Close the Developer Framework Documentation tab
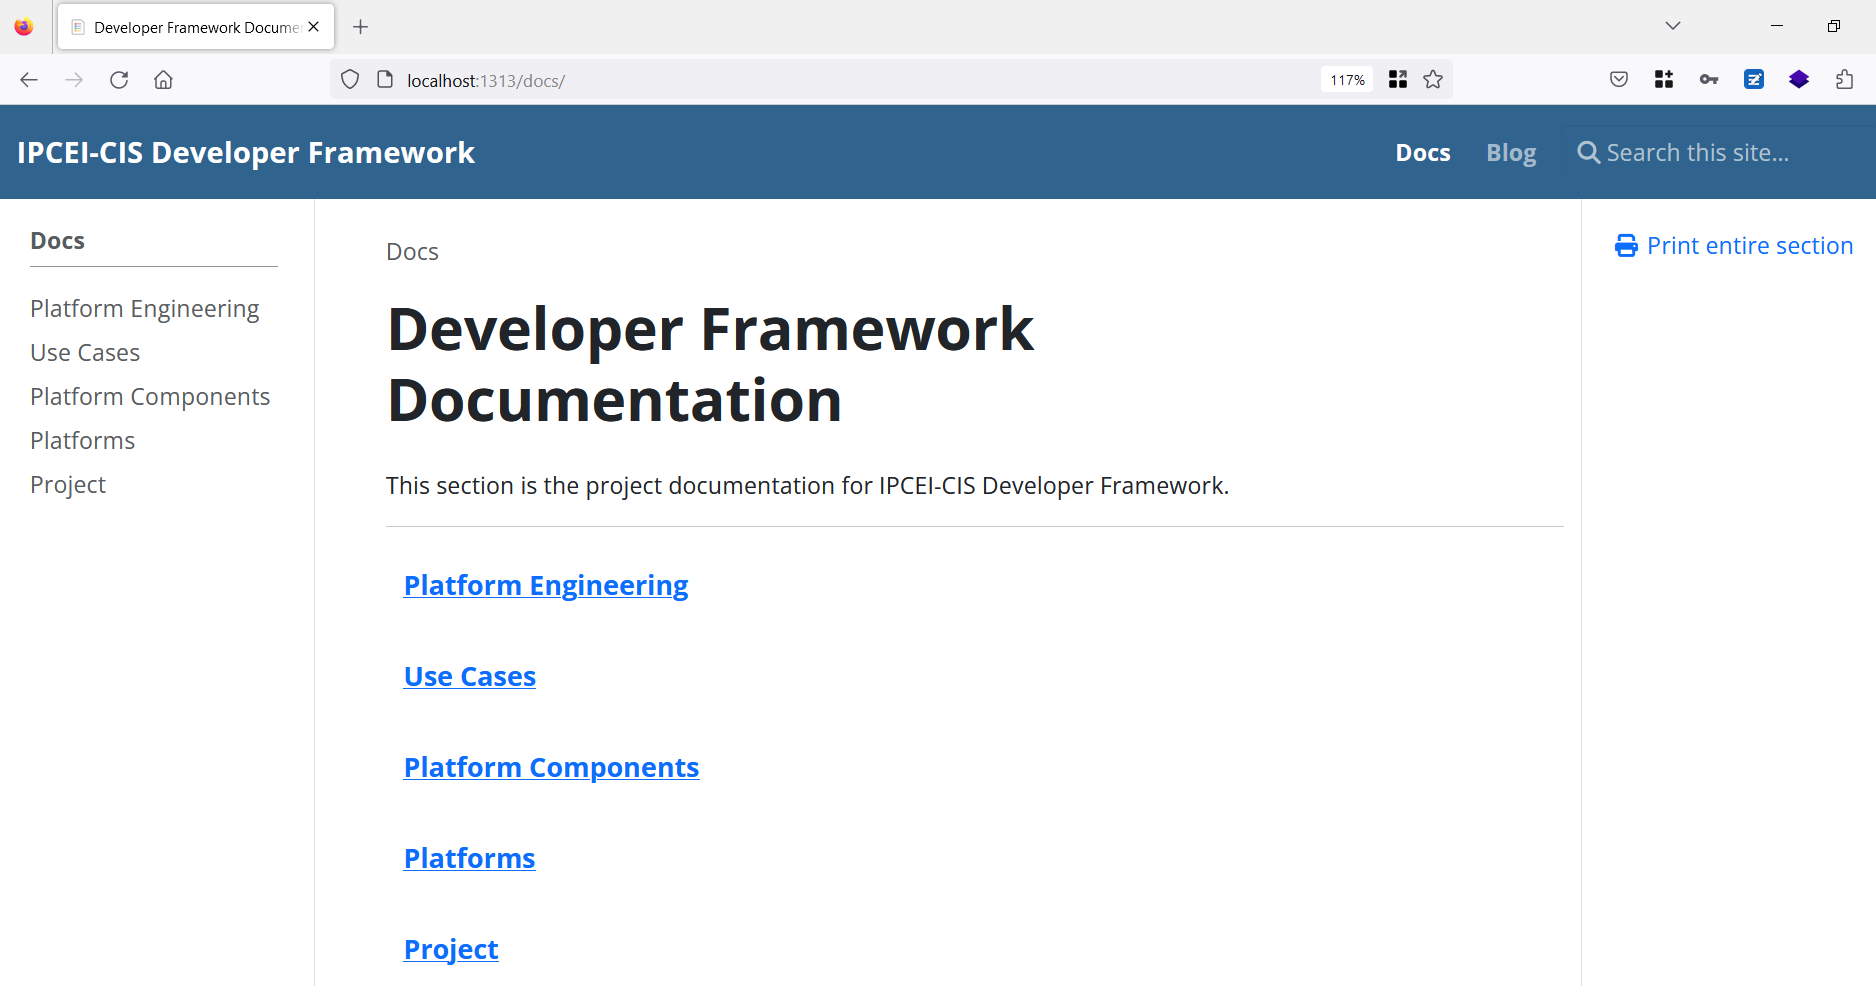Screen dimensions: 1876x986 click(x=314, y=27)
